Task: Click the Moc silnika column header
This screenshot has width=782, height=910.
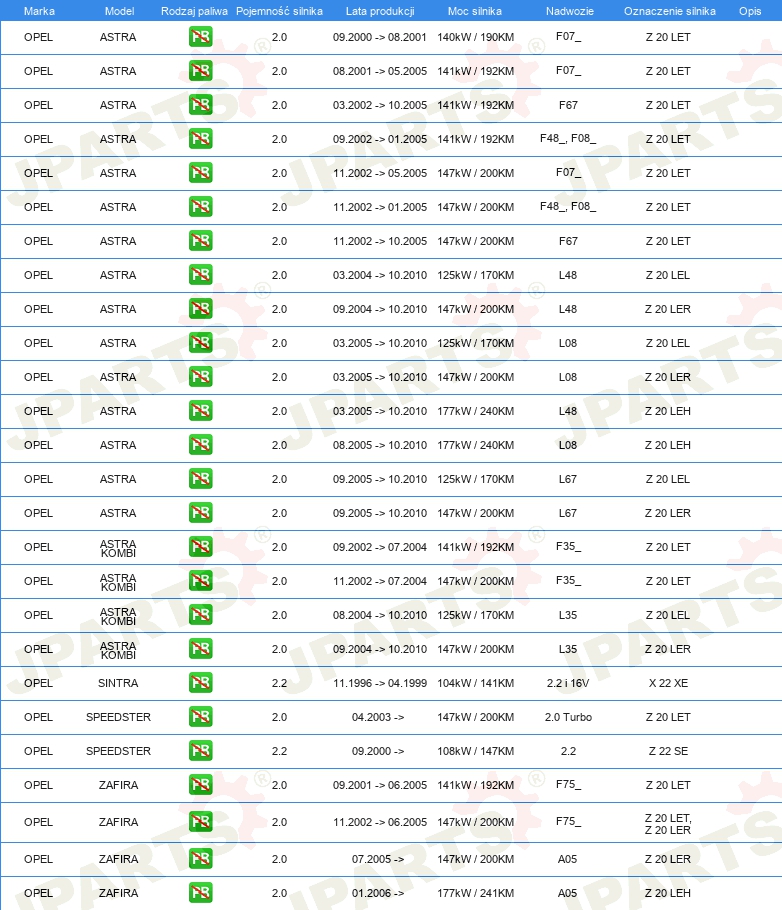Action: pos(474,11)
